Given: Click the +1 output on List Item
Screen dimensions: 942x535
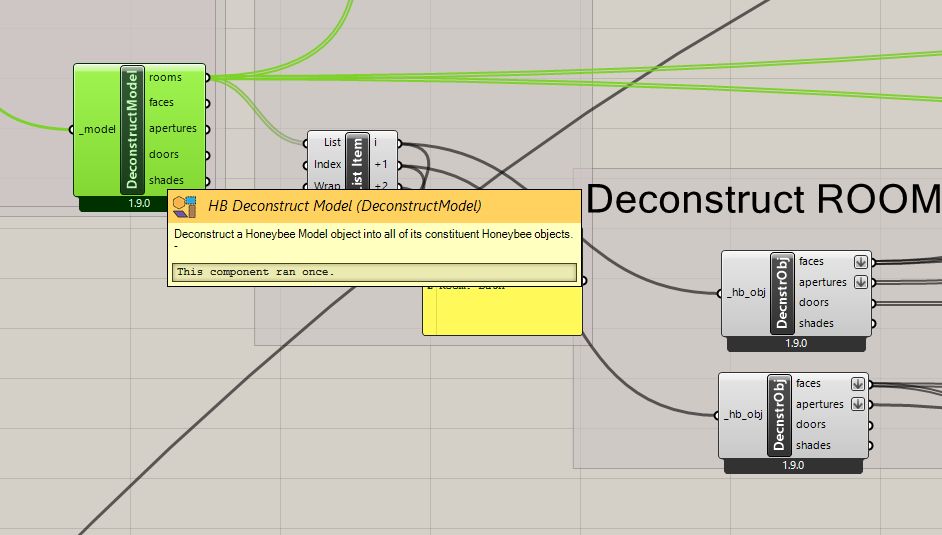Looking at the screenshot, I should pyautogui.click(x=383, y=164).
